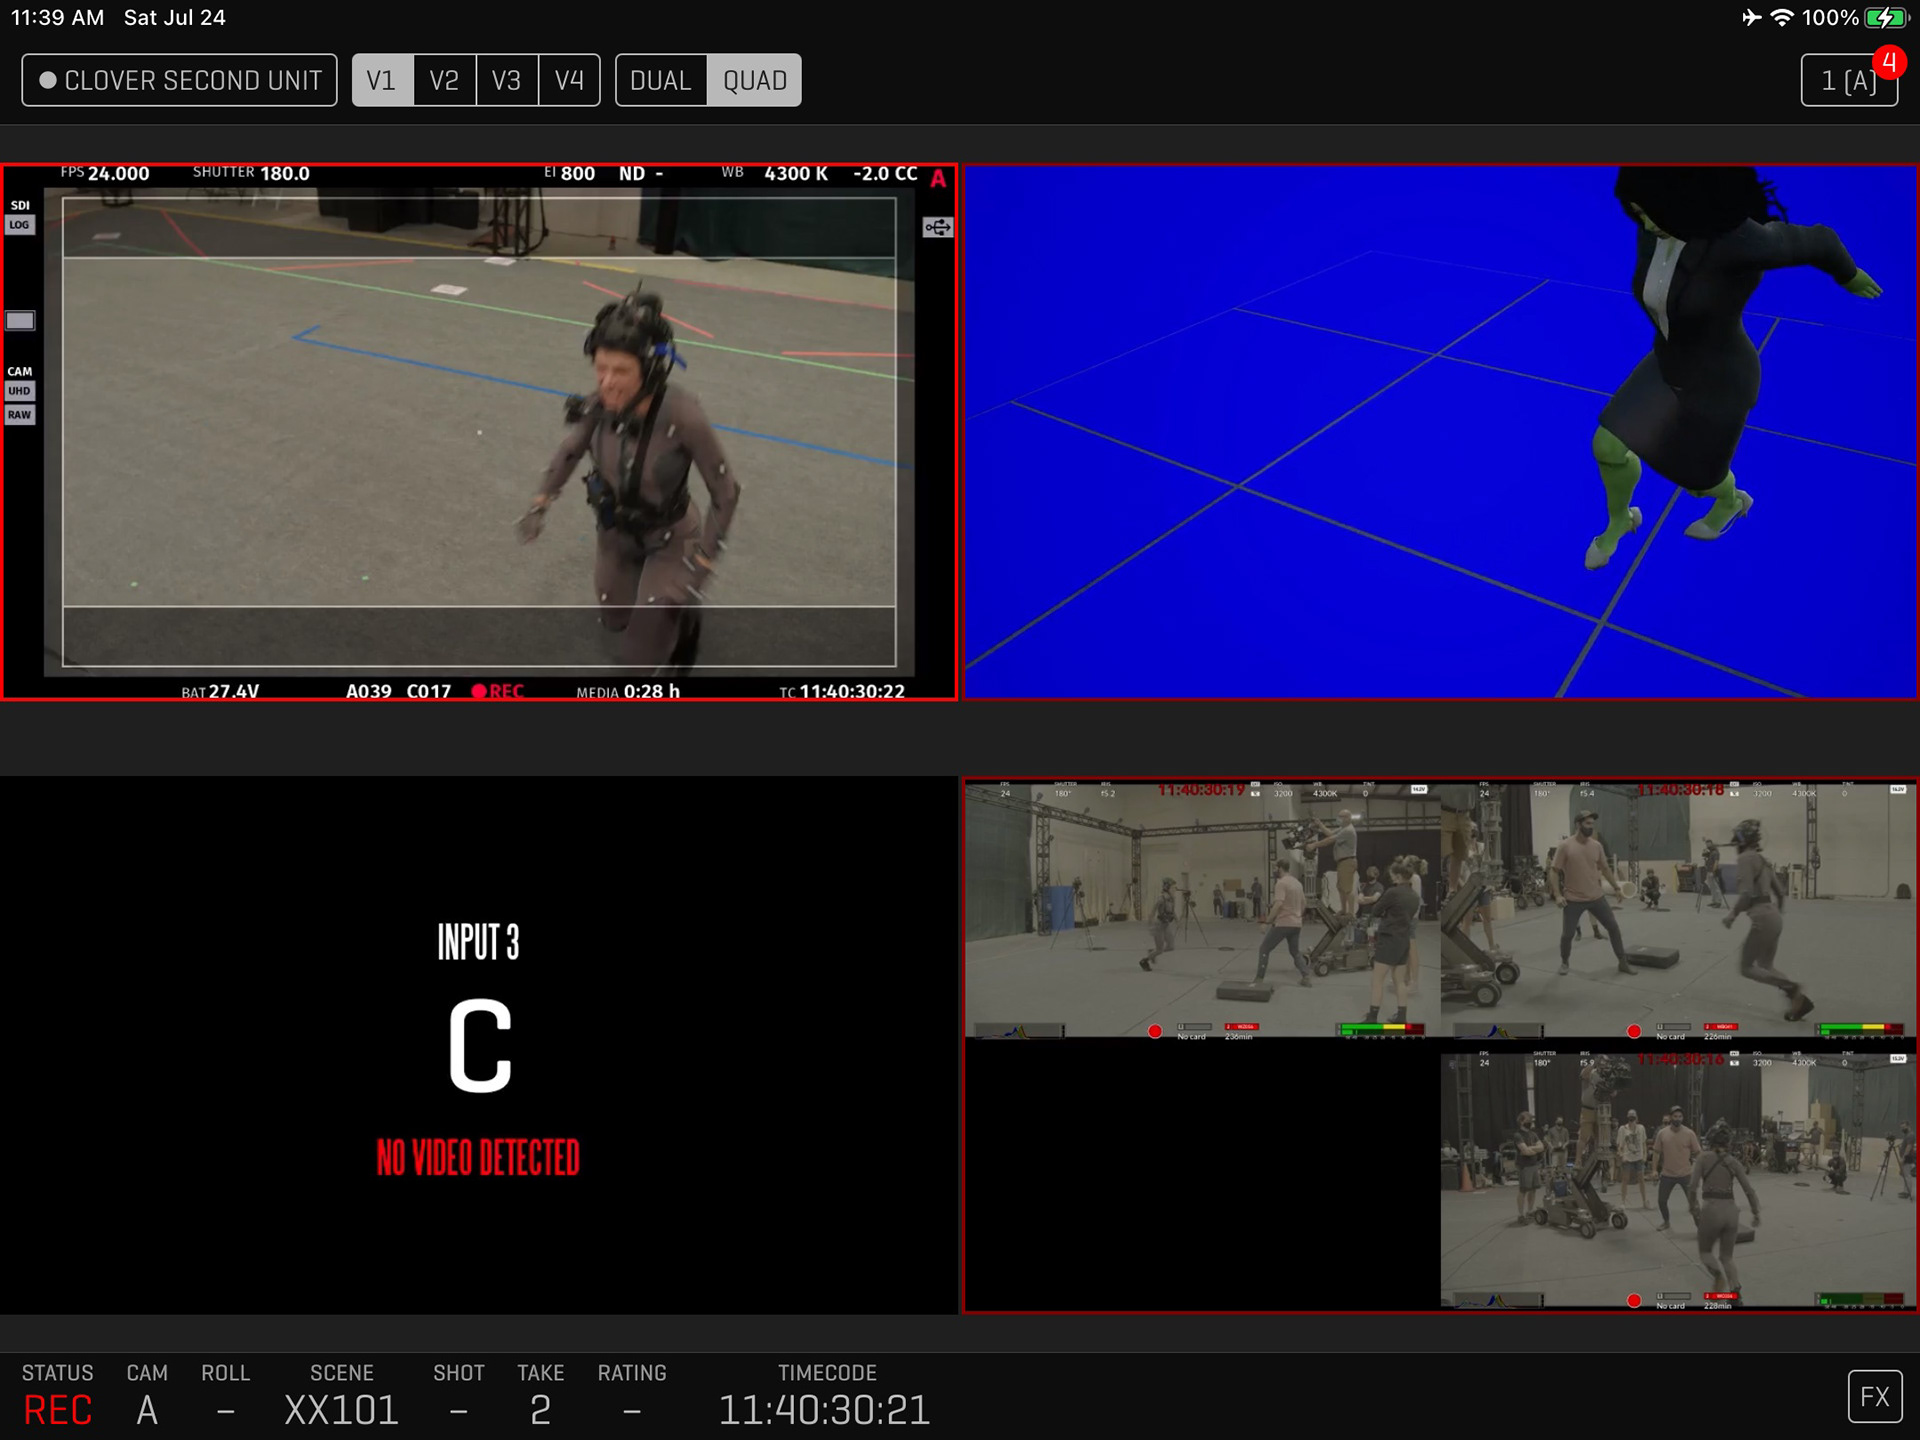Switch to V3 video input
The width and height of the screenshot is (1920, 1440).
506,80
